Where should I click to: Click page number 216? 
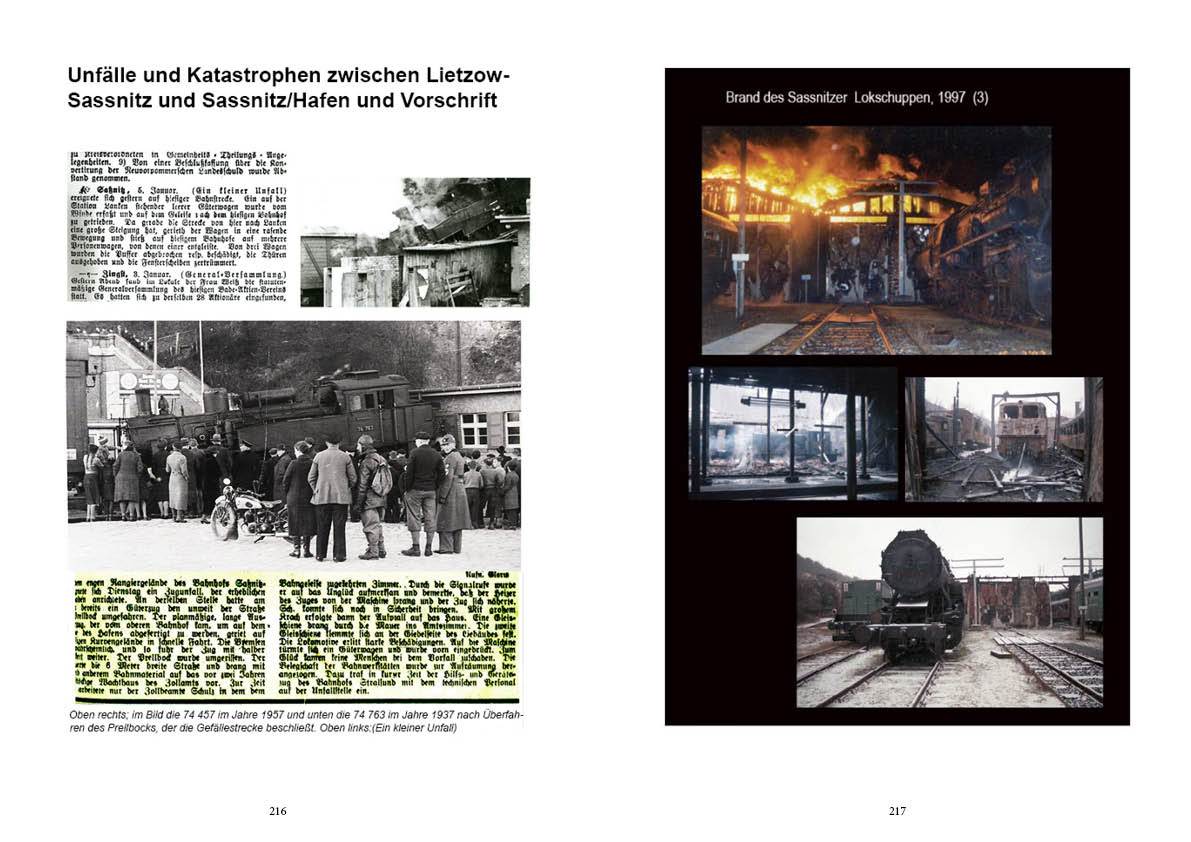point(278,811)
